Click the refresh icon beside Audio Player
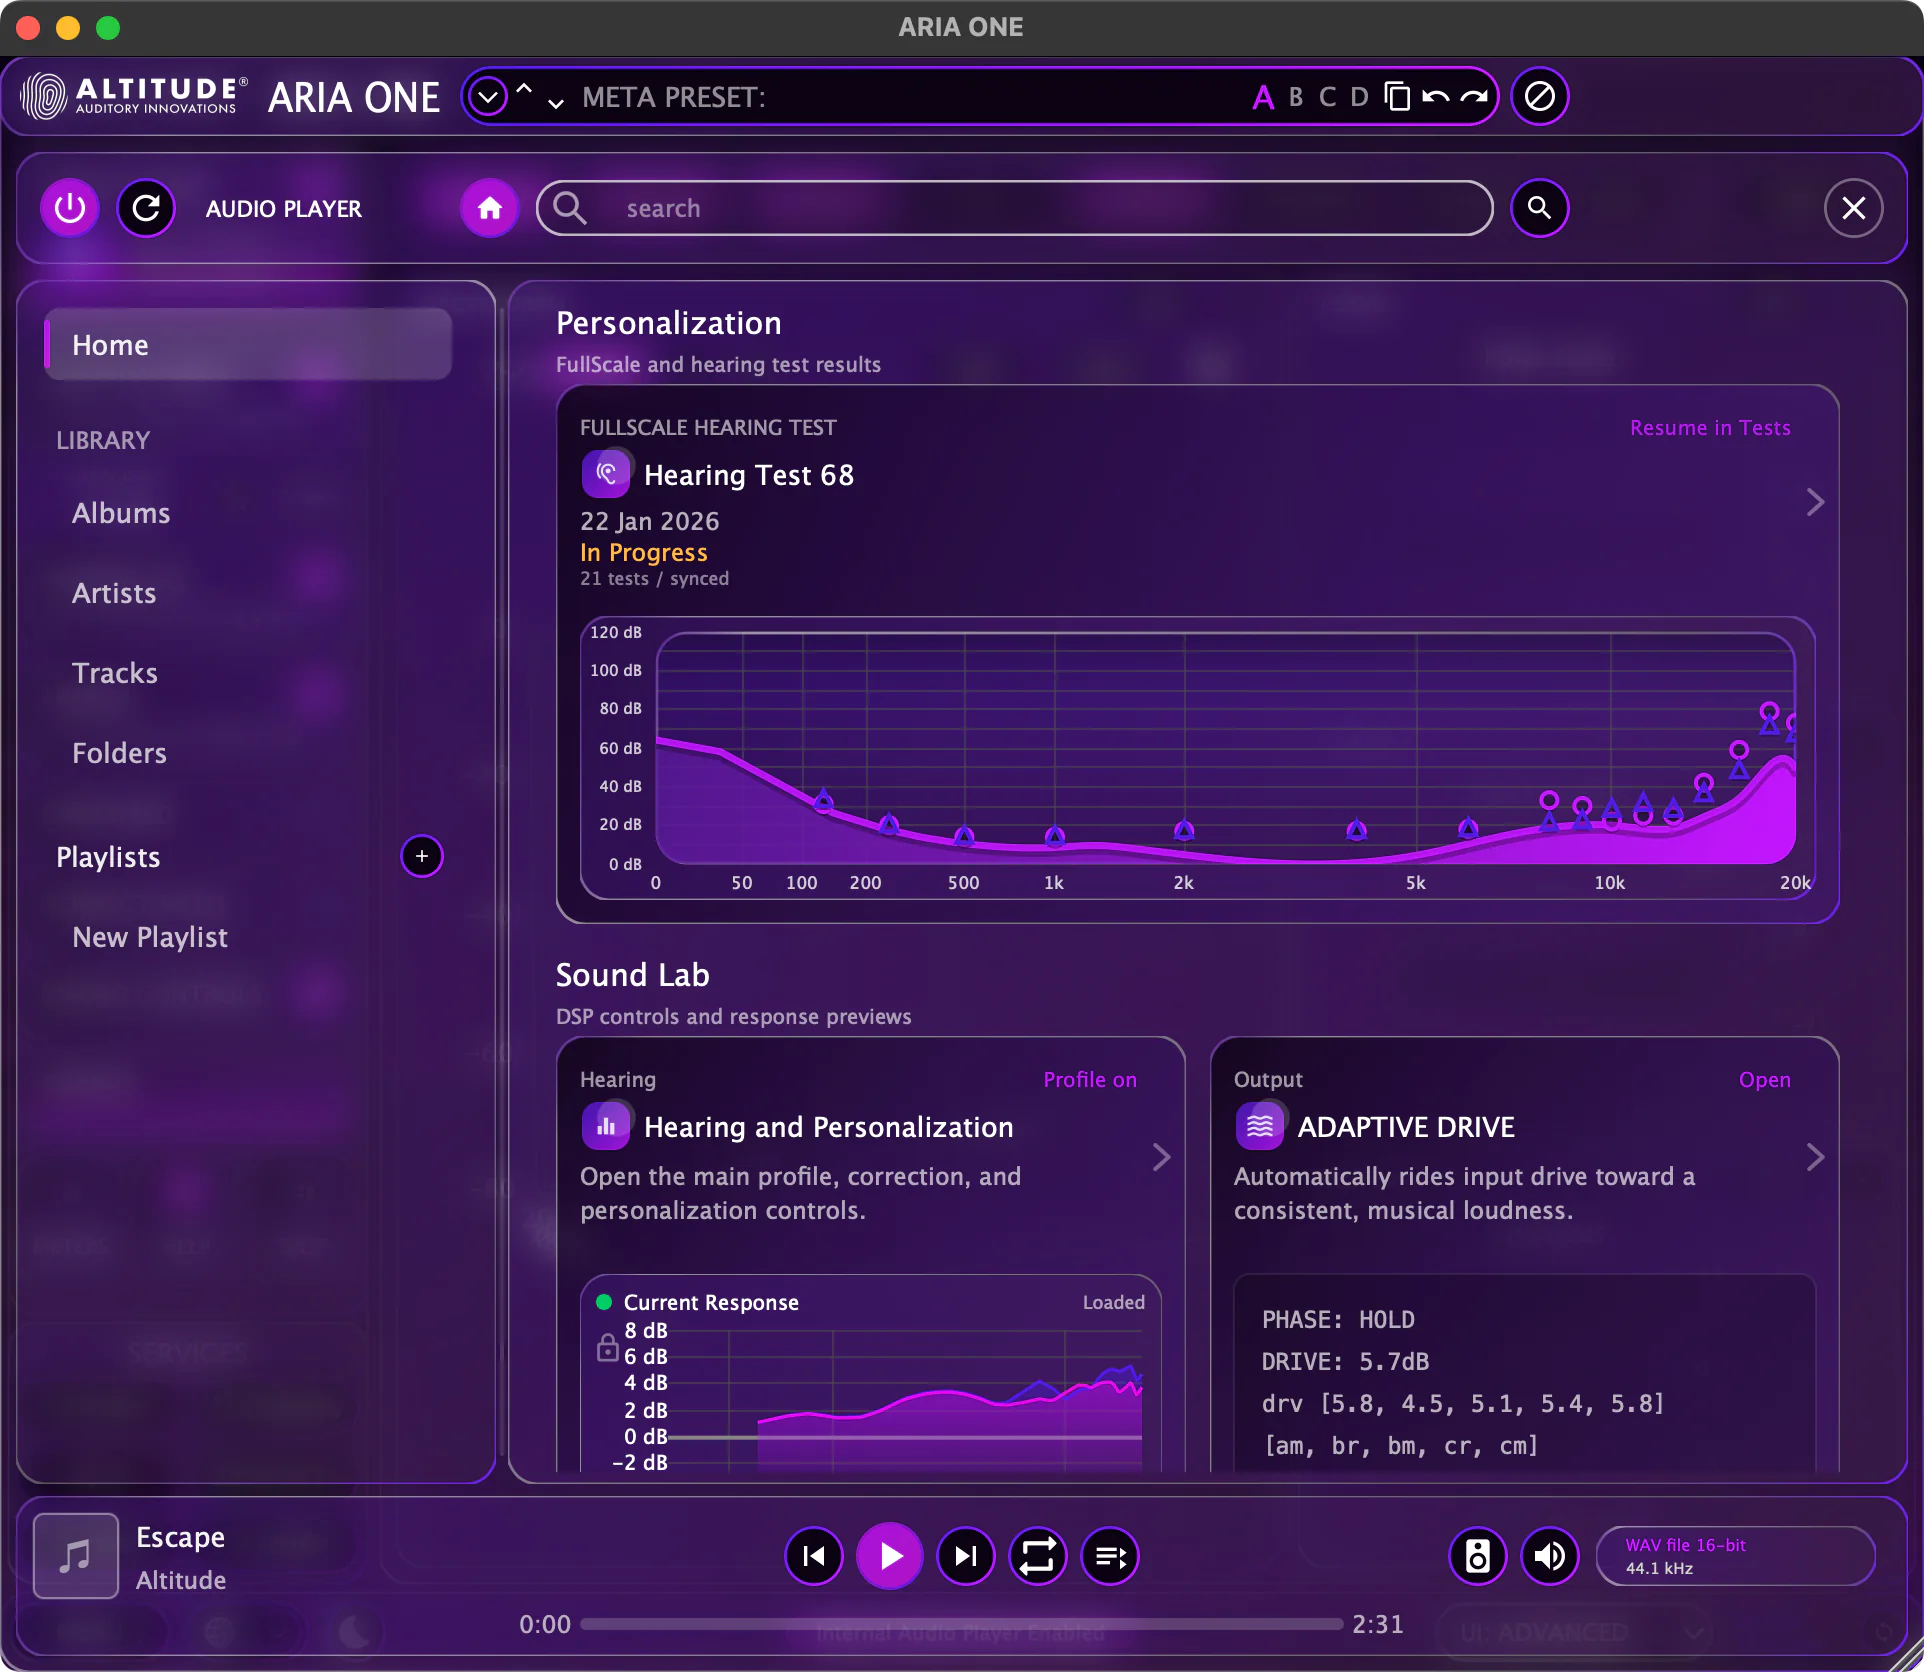 click(146, 208)
